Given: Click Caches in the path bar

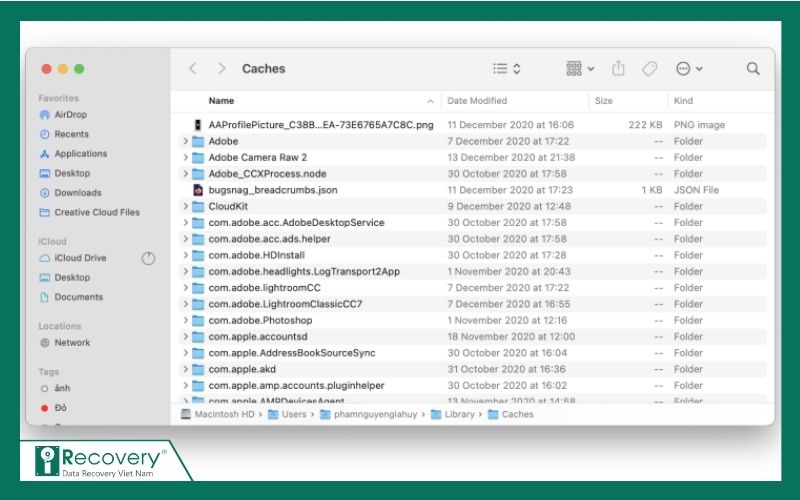Looking at the screenshot, I should (x=511, y=414).
